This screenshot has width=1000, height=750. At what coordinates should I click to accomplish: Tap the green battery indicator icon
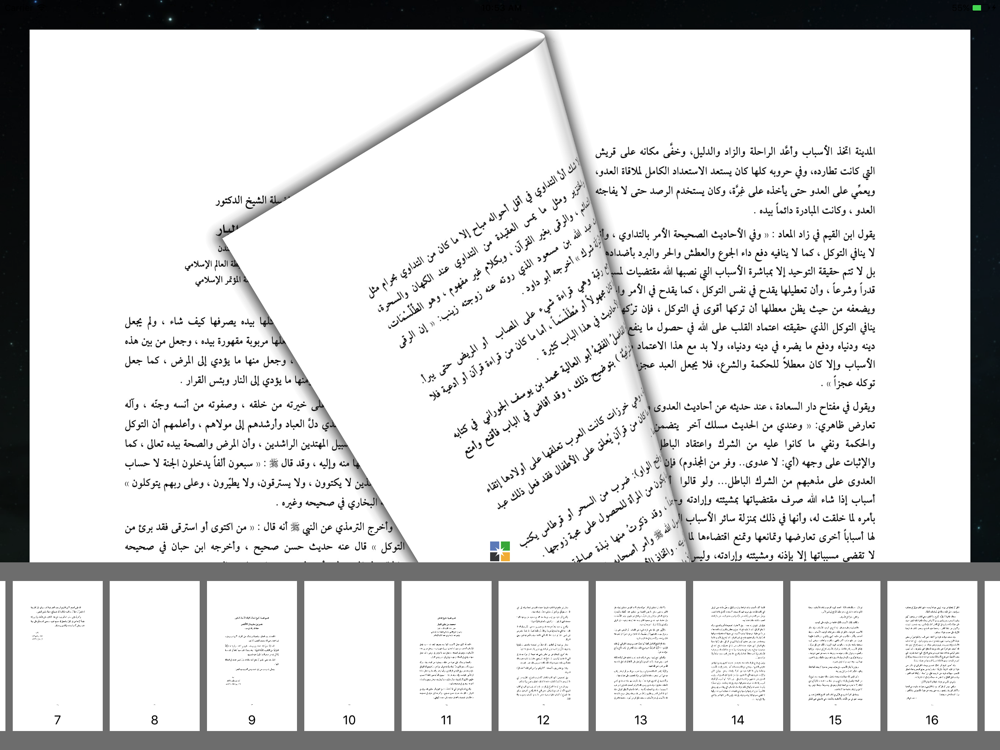976,8
